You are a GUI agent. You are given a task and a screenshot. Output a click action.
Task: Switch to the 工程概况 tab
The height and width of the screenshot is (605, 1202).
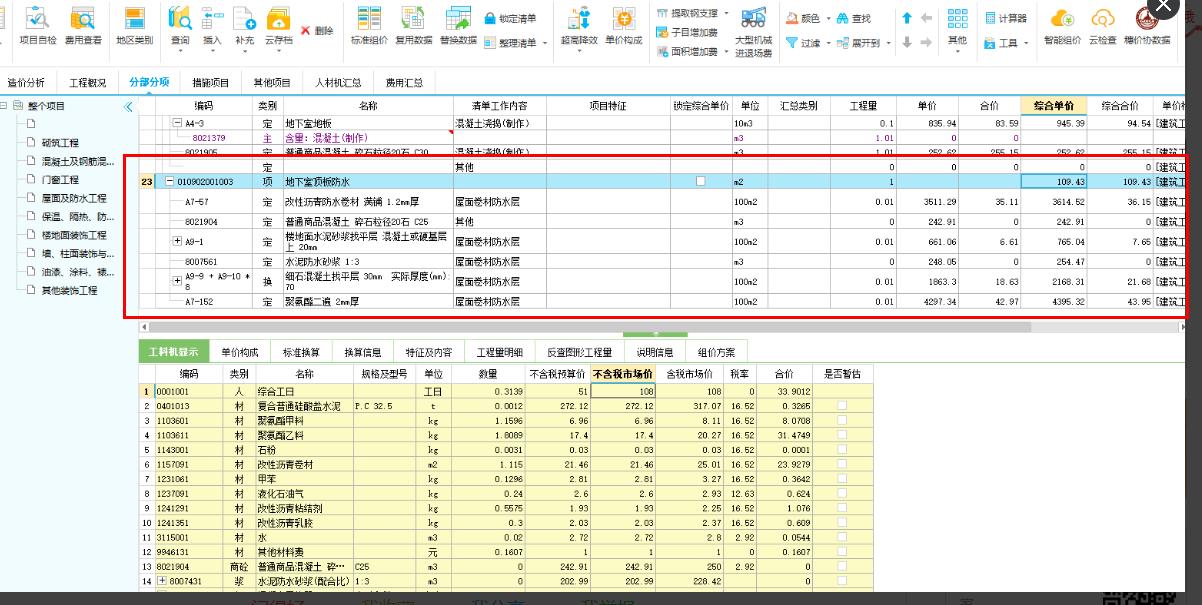88,82
